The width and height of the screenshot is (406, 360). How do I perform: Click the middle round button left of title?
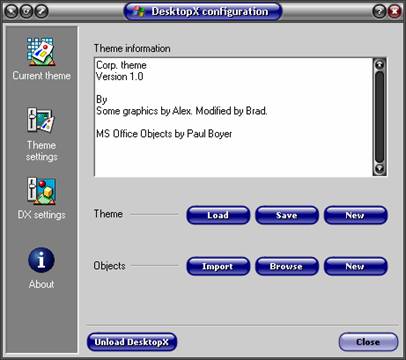pyautogui.click(x=26, y=12)
